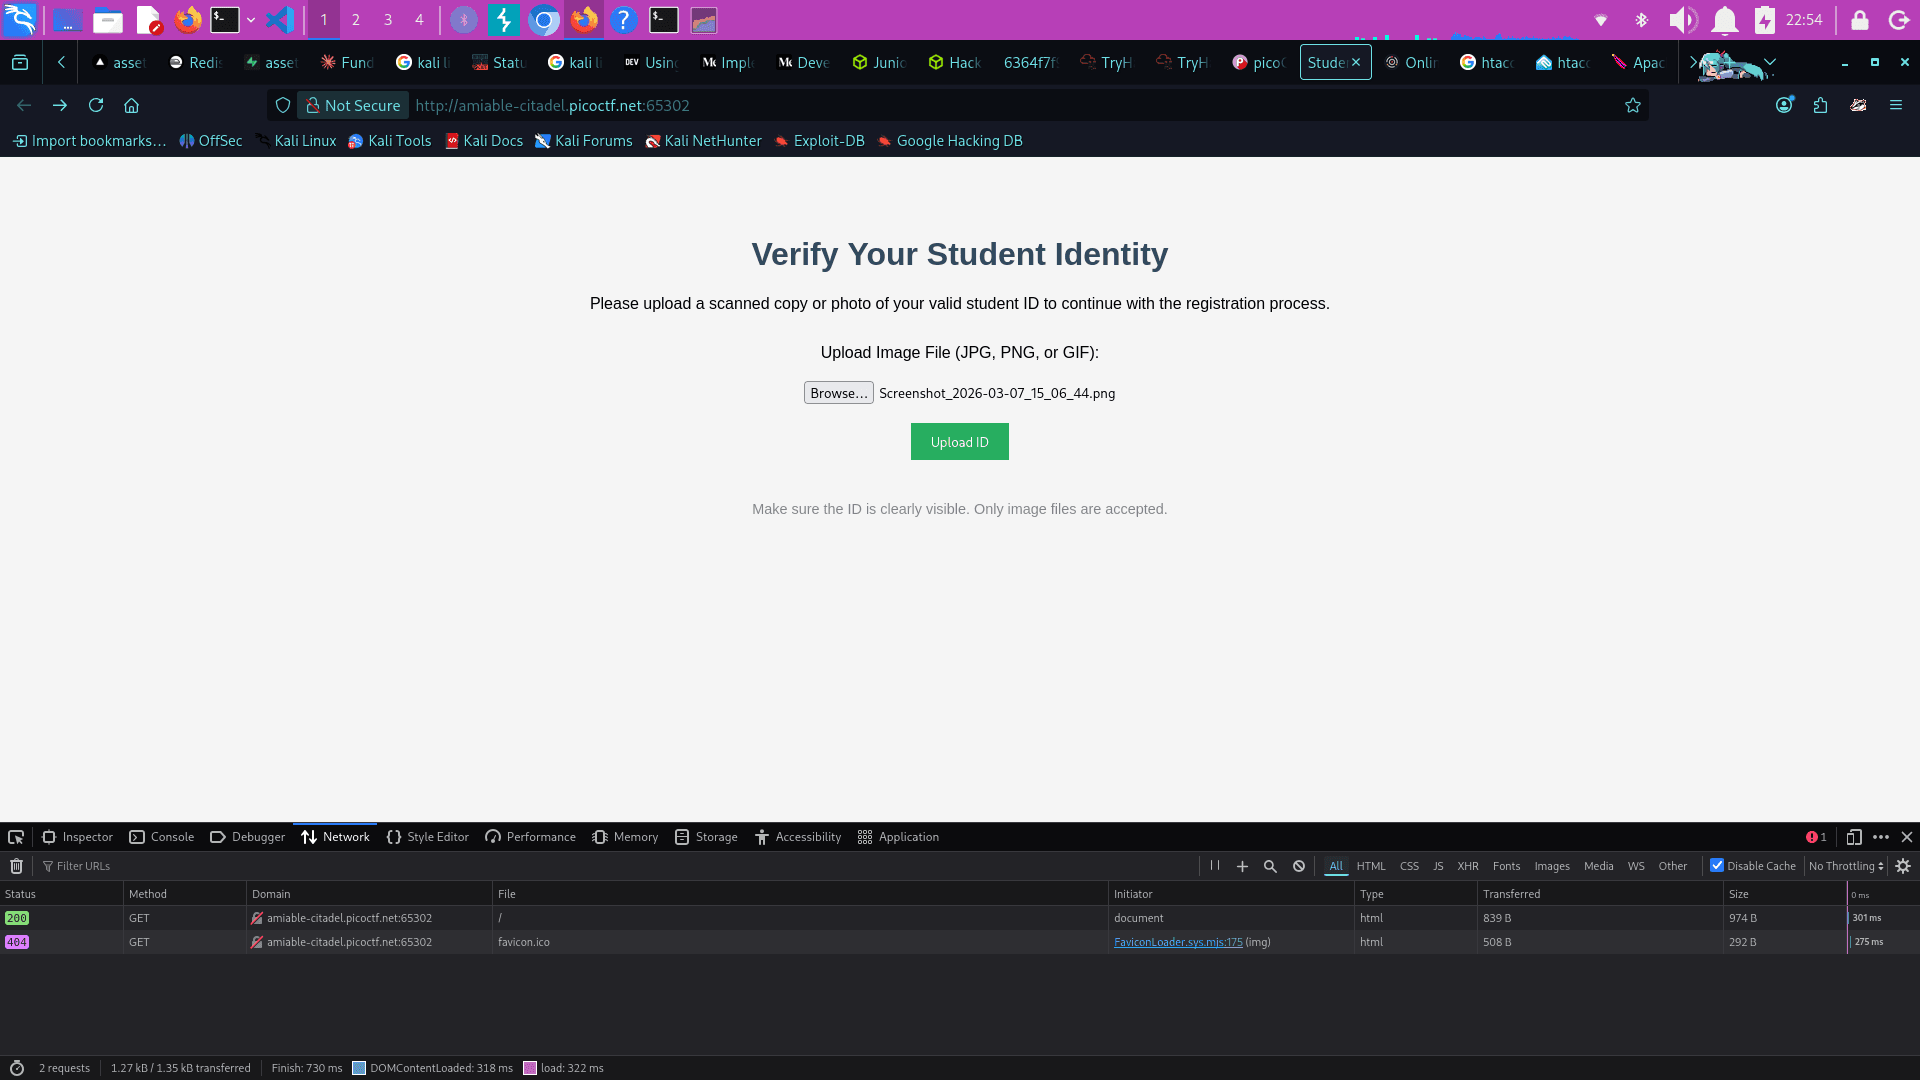Screen dimensions: 1920x1080
Task: Open request blocking icon
Action: point(1299,866)
